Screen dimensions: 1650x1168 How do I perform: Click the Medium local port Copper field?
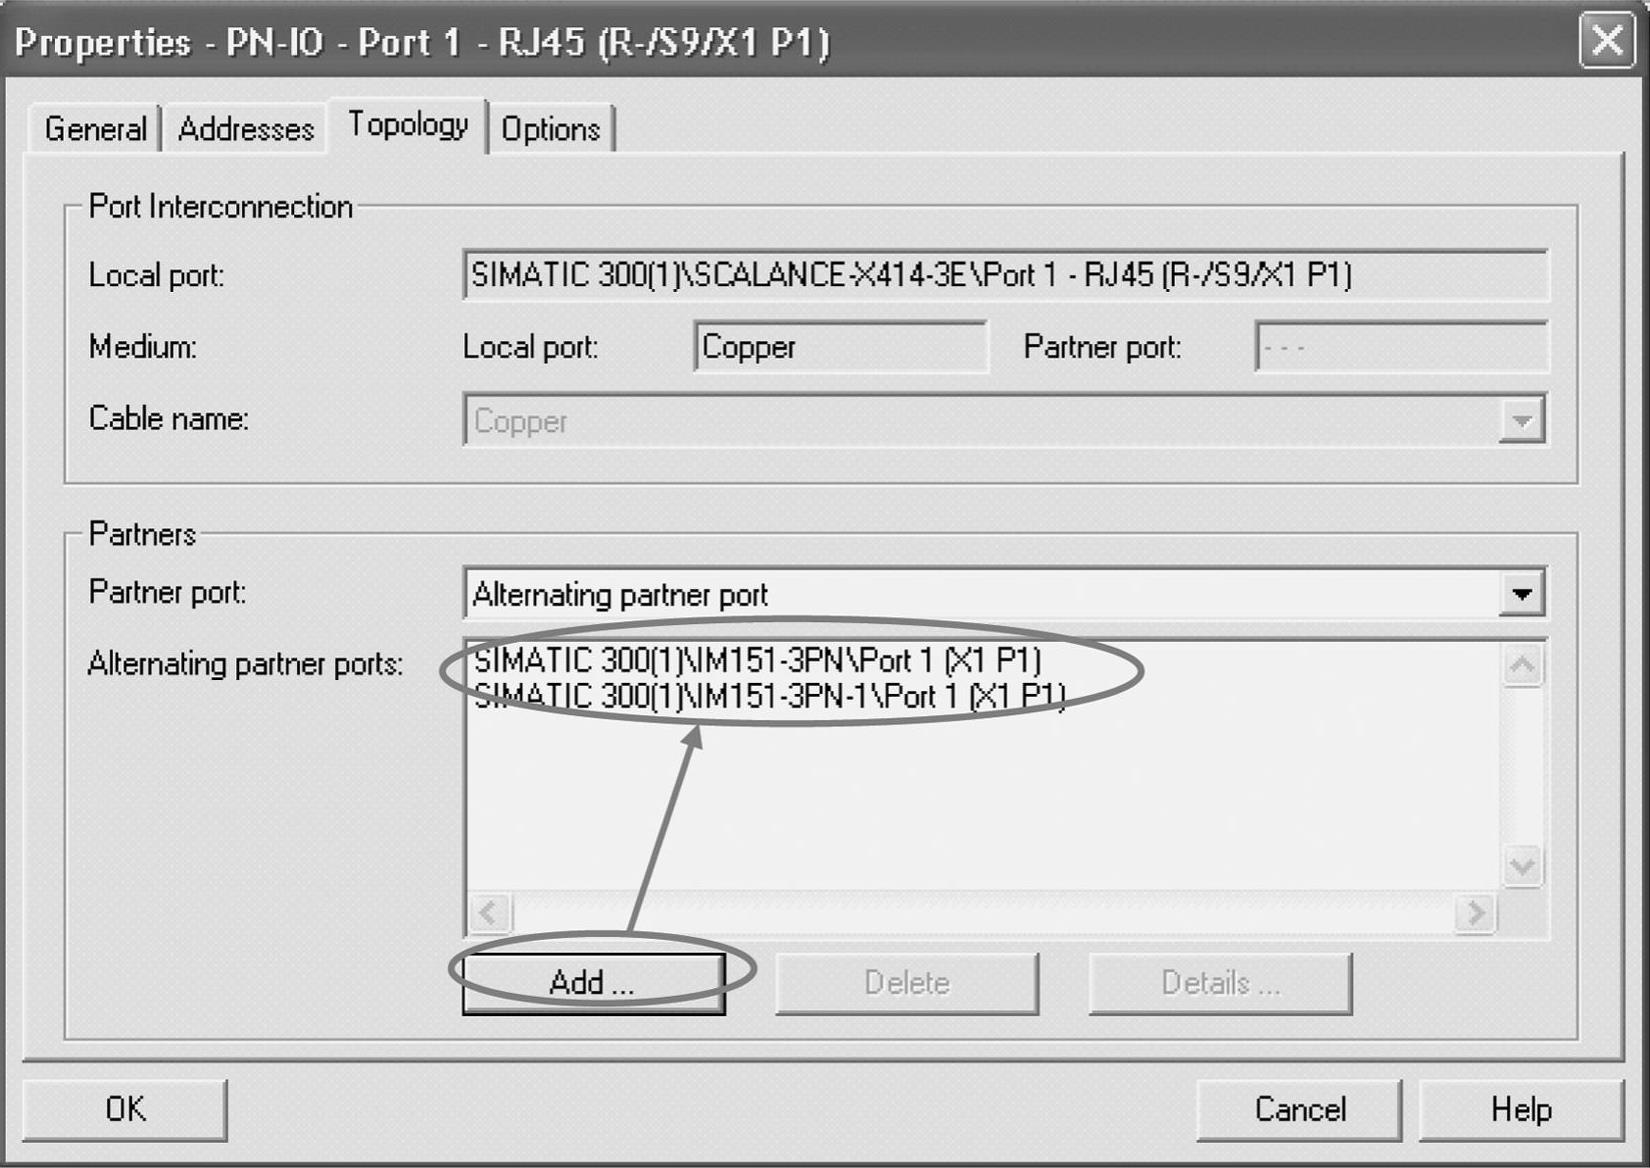pos(840,347)
